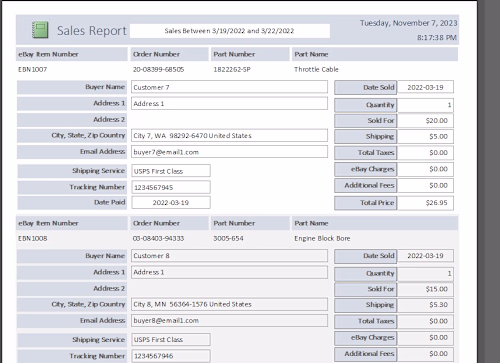
Task: Click part number 3005-654
Action: click(x=228, y=238)
